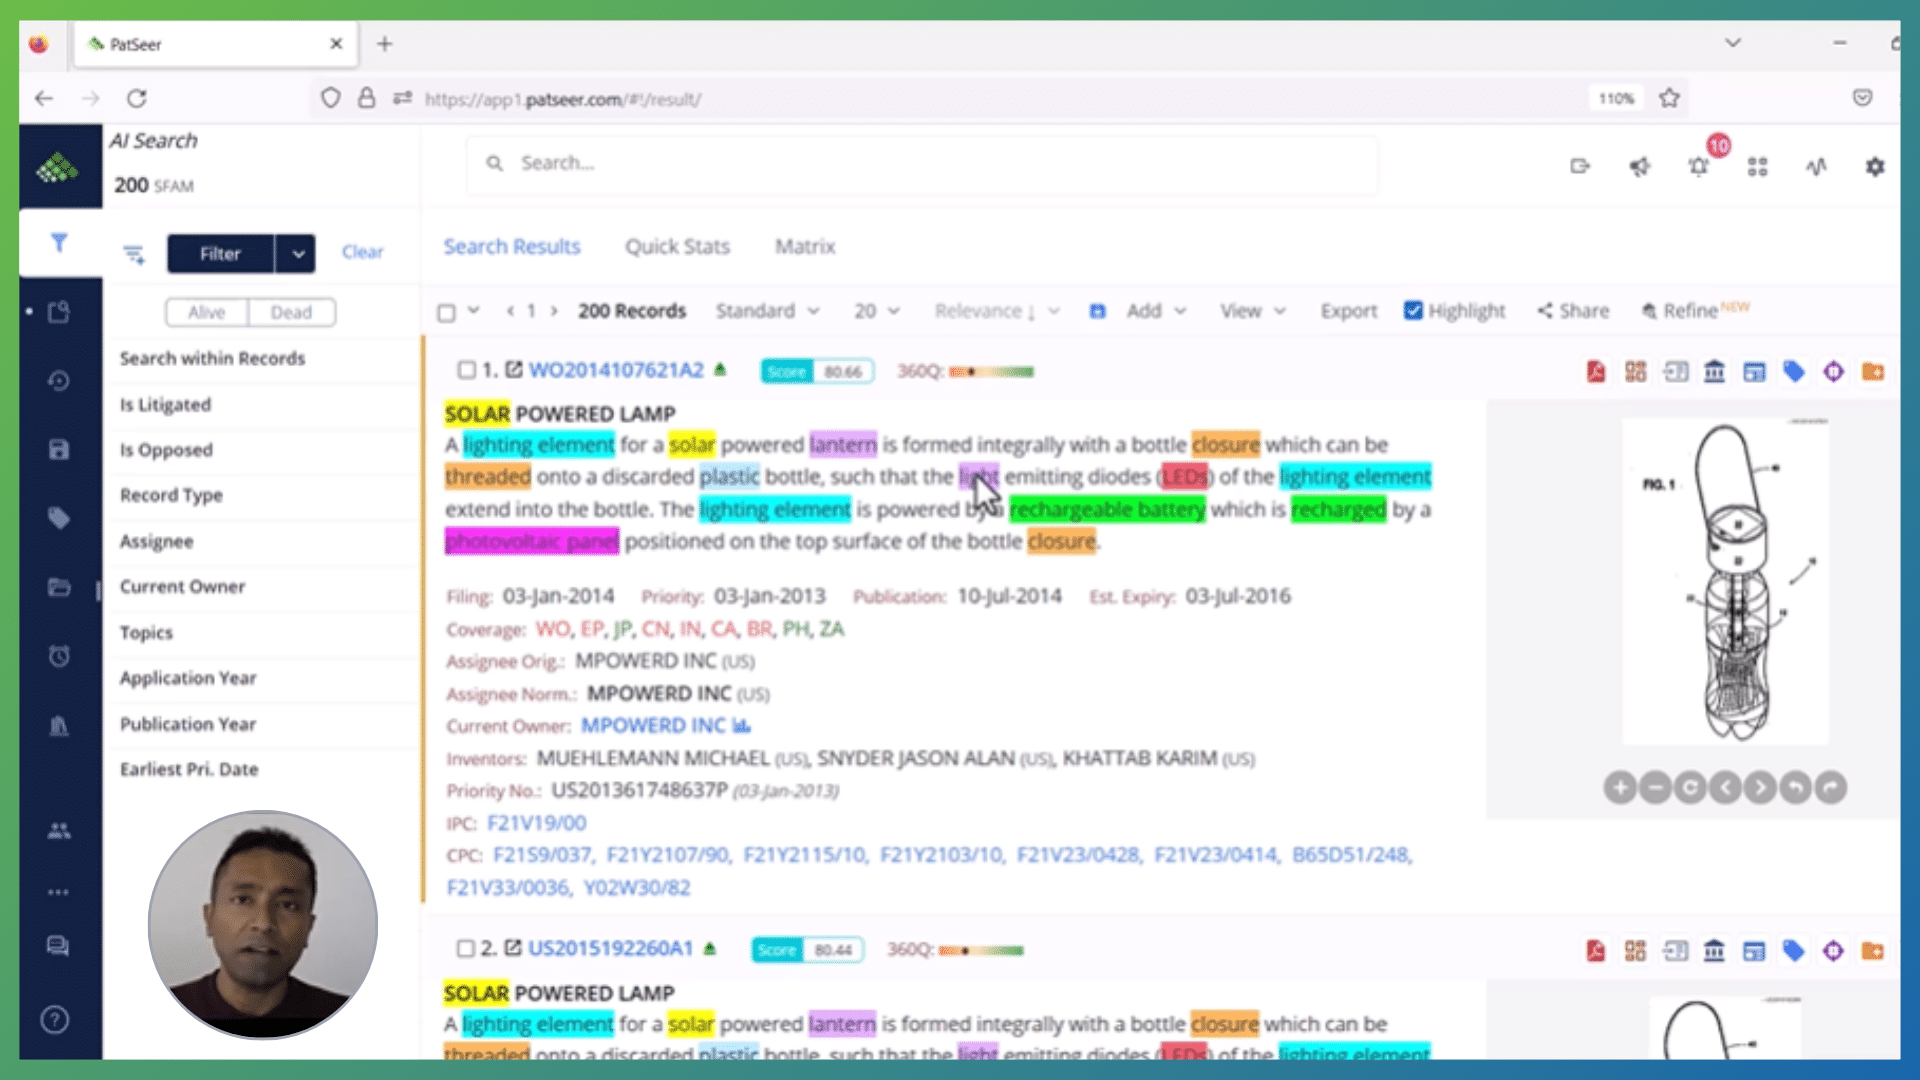Click add filter icon beside Filter button

click(134, 254)
